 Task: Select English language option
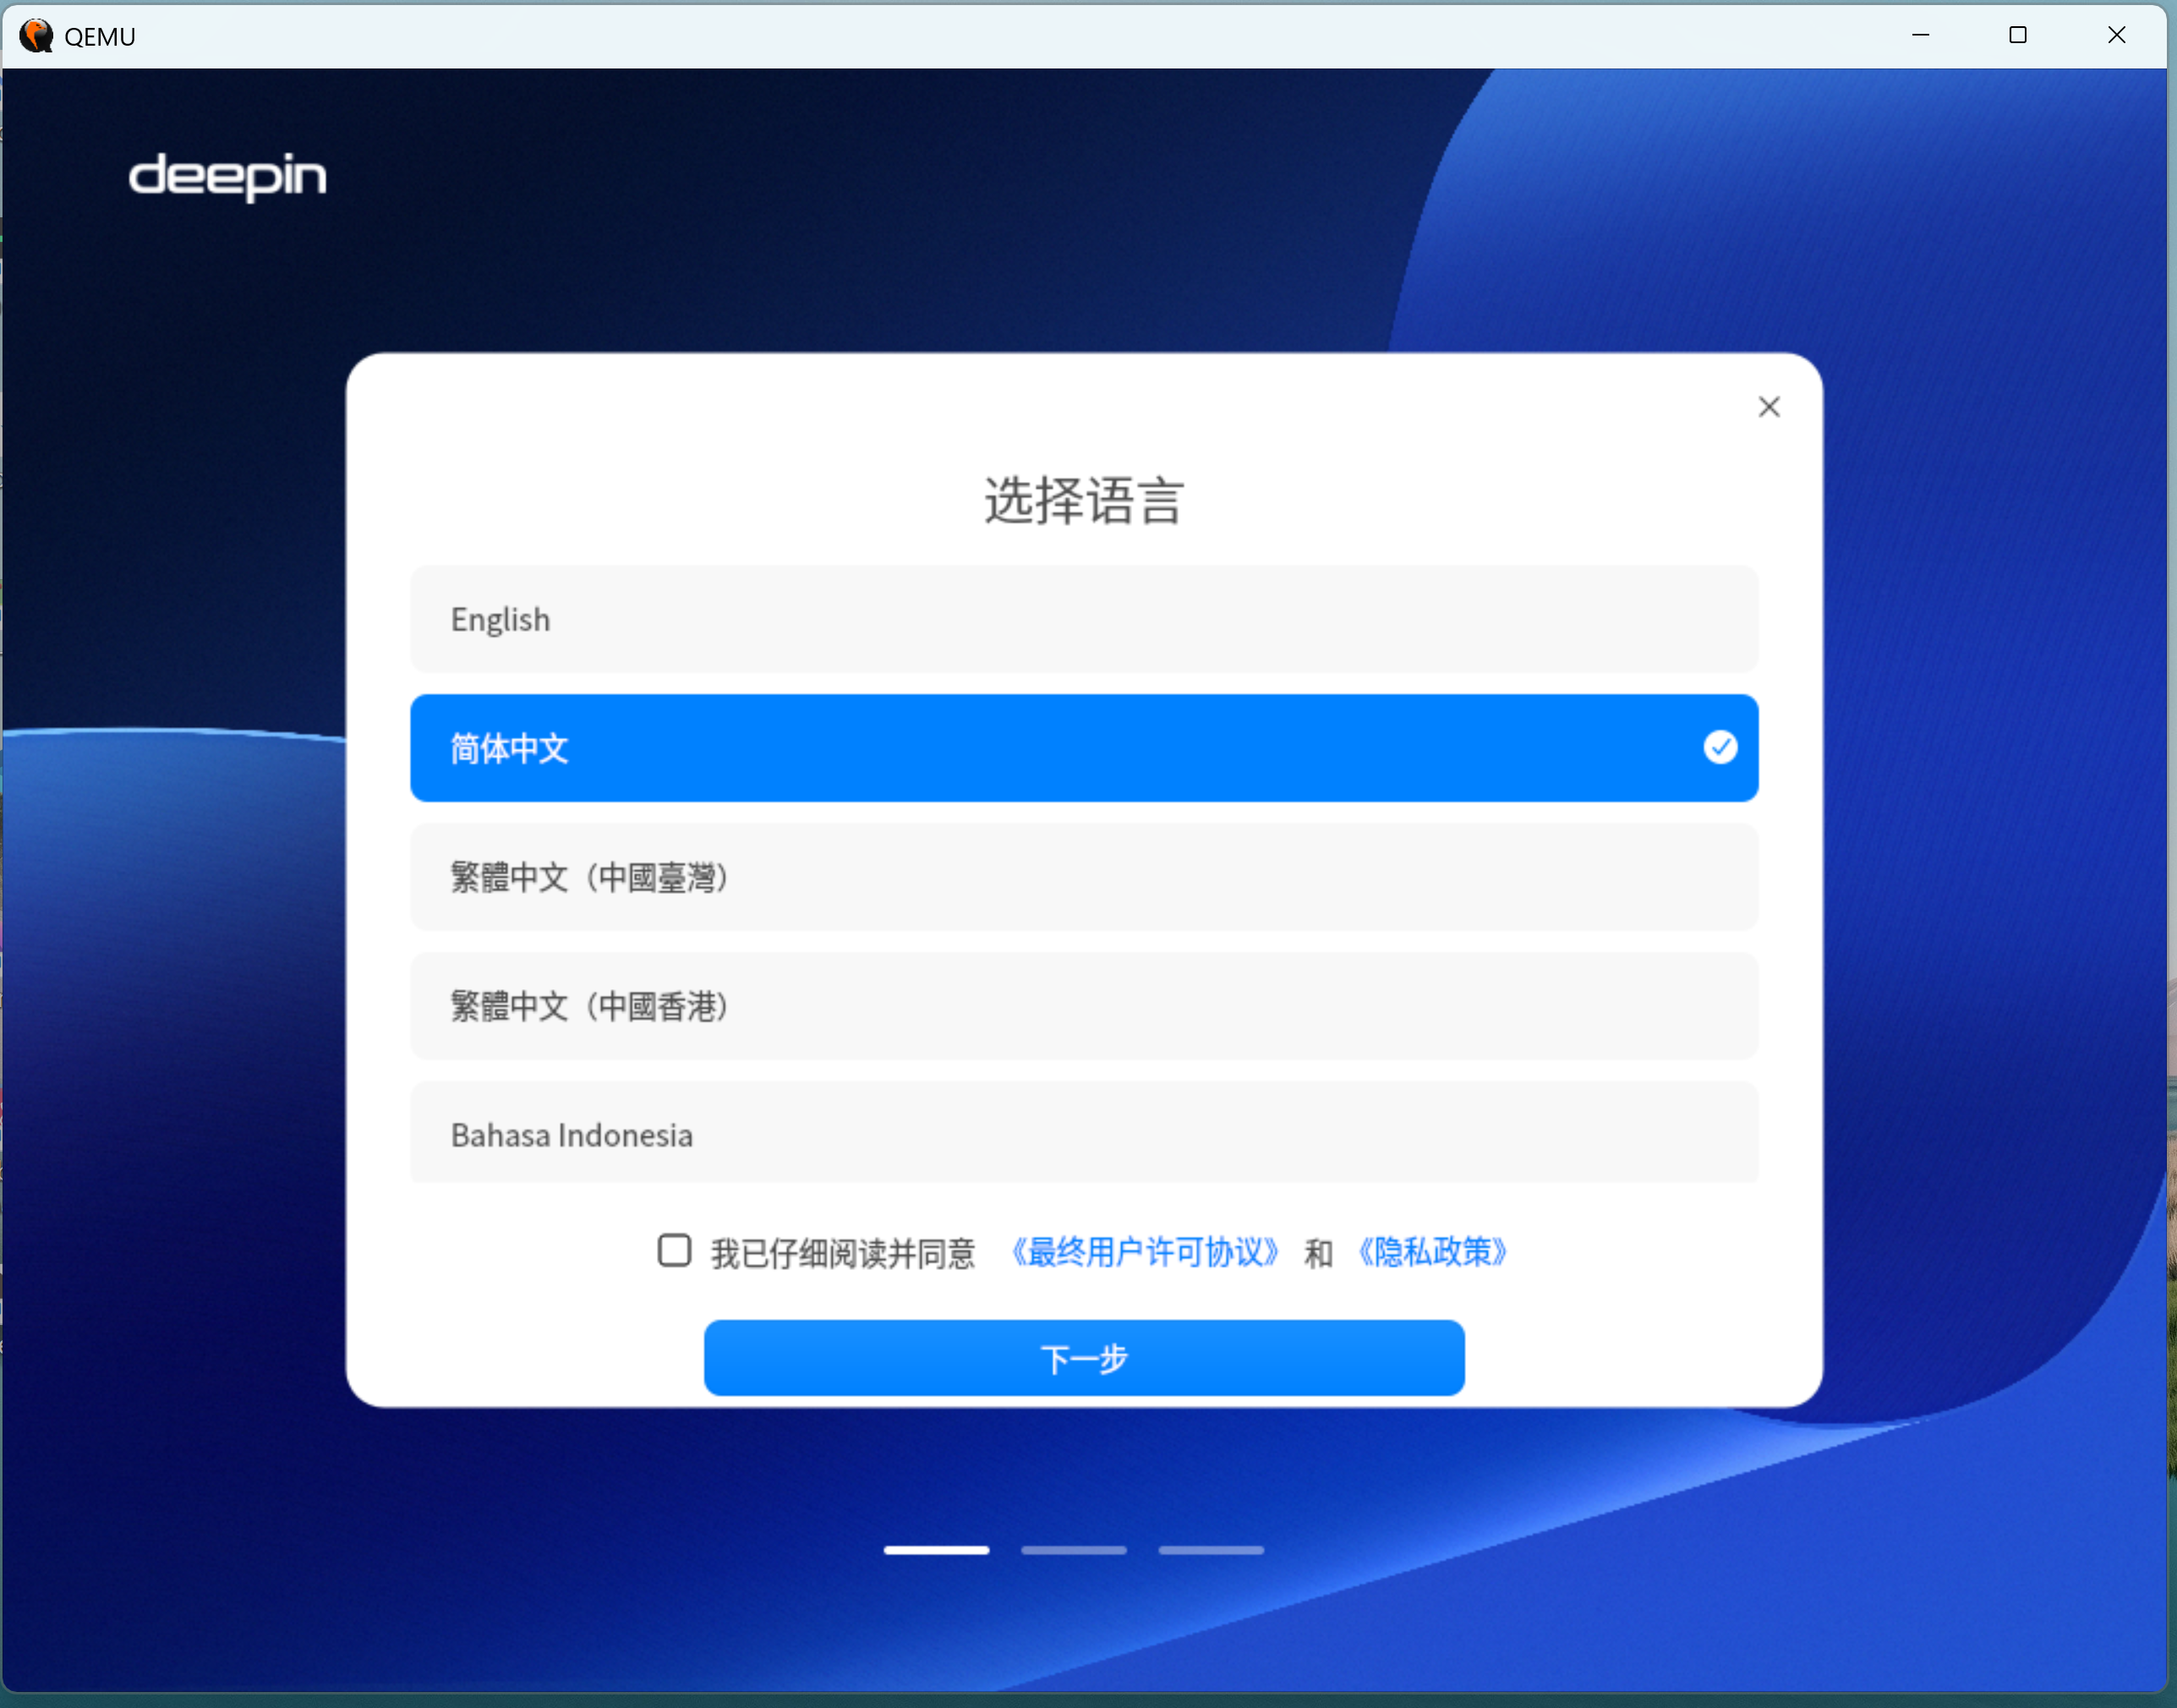coord(1084,619)
